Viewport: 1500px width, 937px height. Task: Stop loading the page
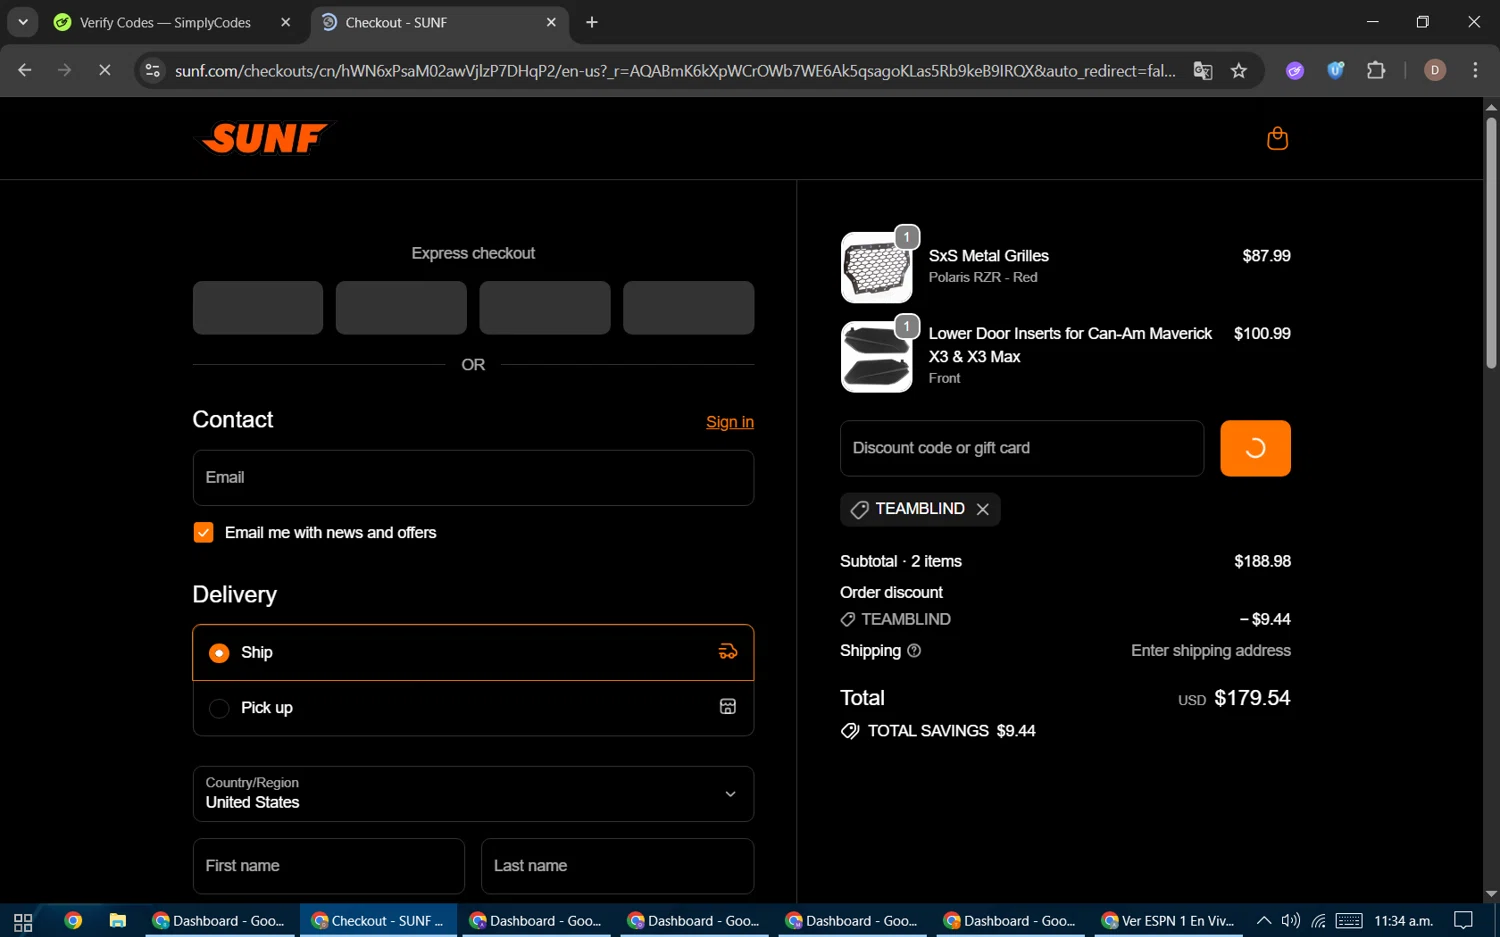pos(104,70)
